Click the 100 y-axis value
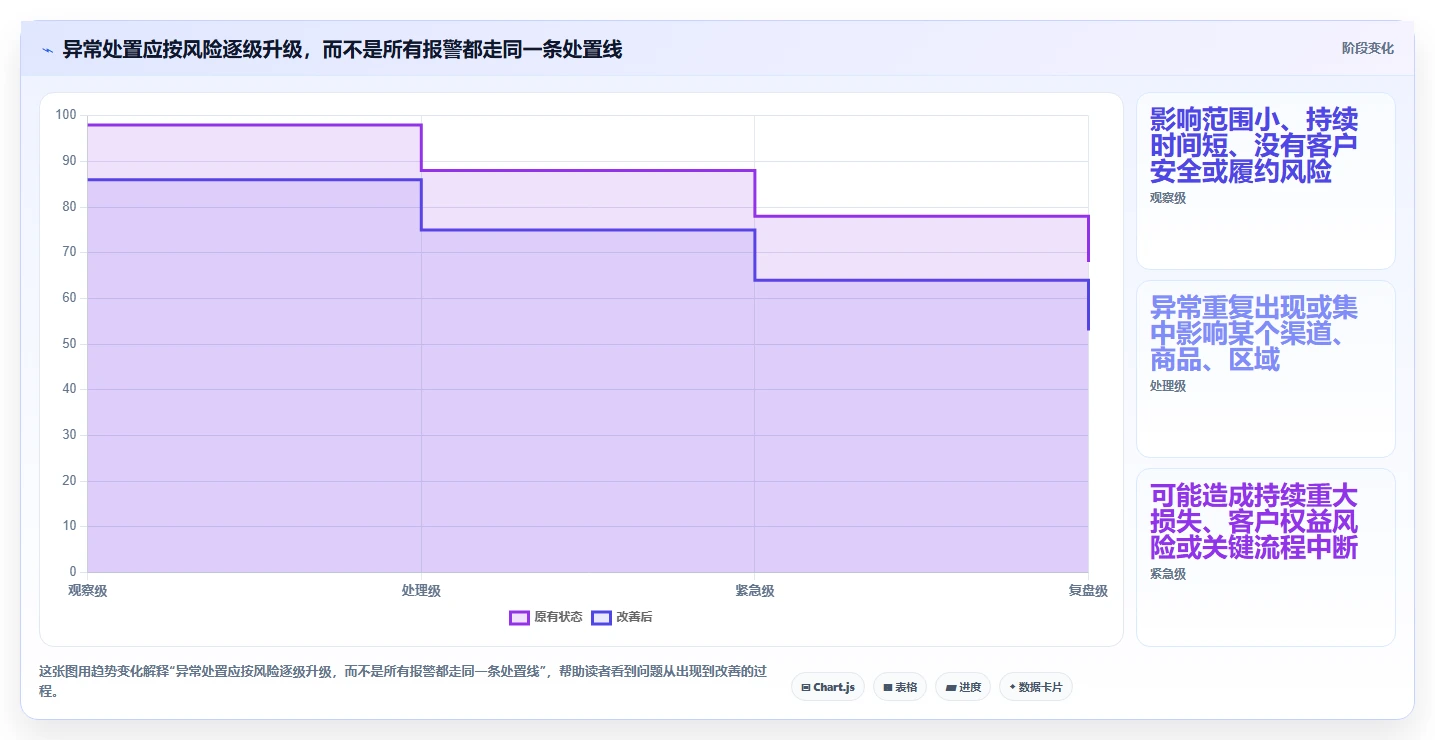The height and width of the screenshot is (740, 1435). [66, 115]
